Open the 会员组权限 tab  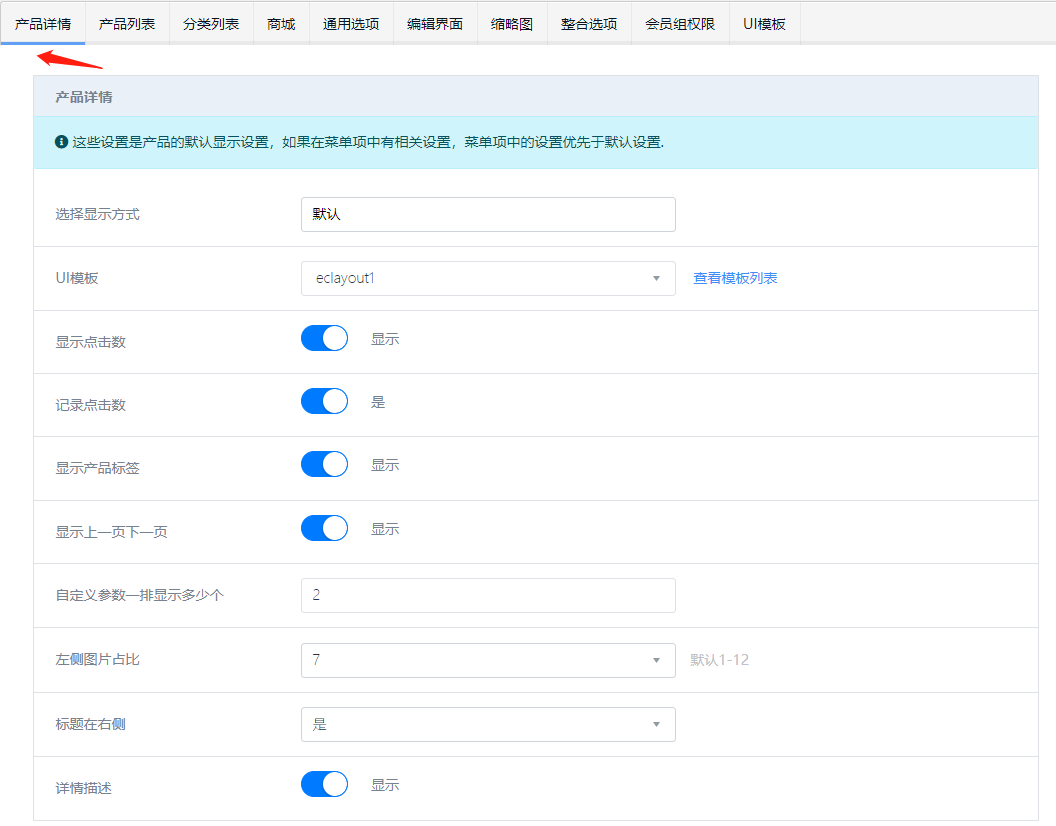point(680,24)
